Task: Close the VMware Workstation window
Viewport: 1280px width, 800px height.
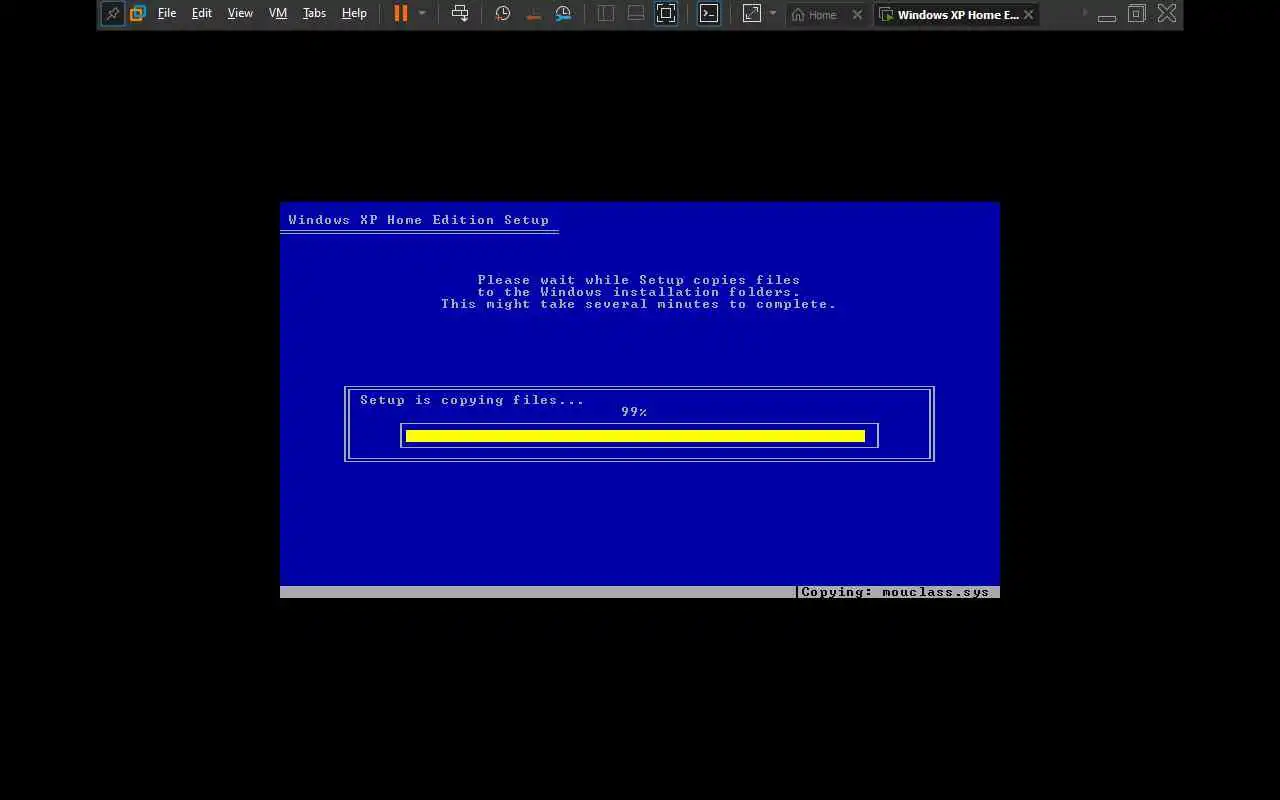Action: pos(1167,14)
